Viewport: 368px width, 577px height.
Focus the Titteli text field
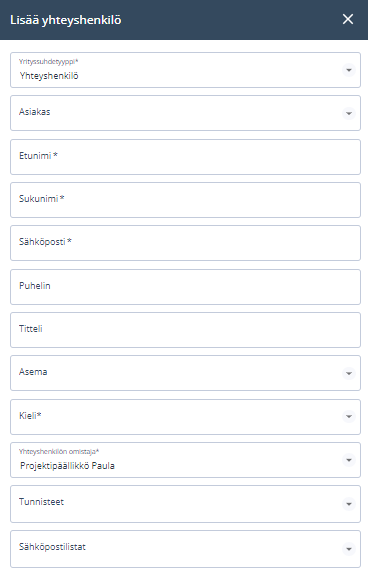click(x=185, y=330)
